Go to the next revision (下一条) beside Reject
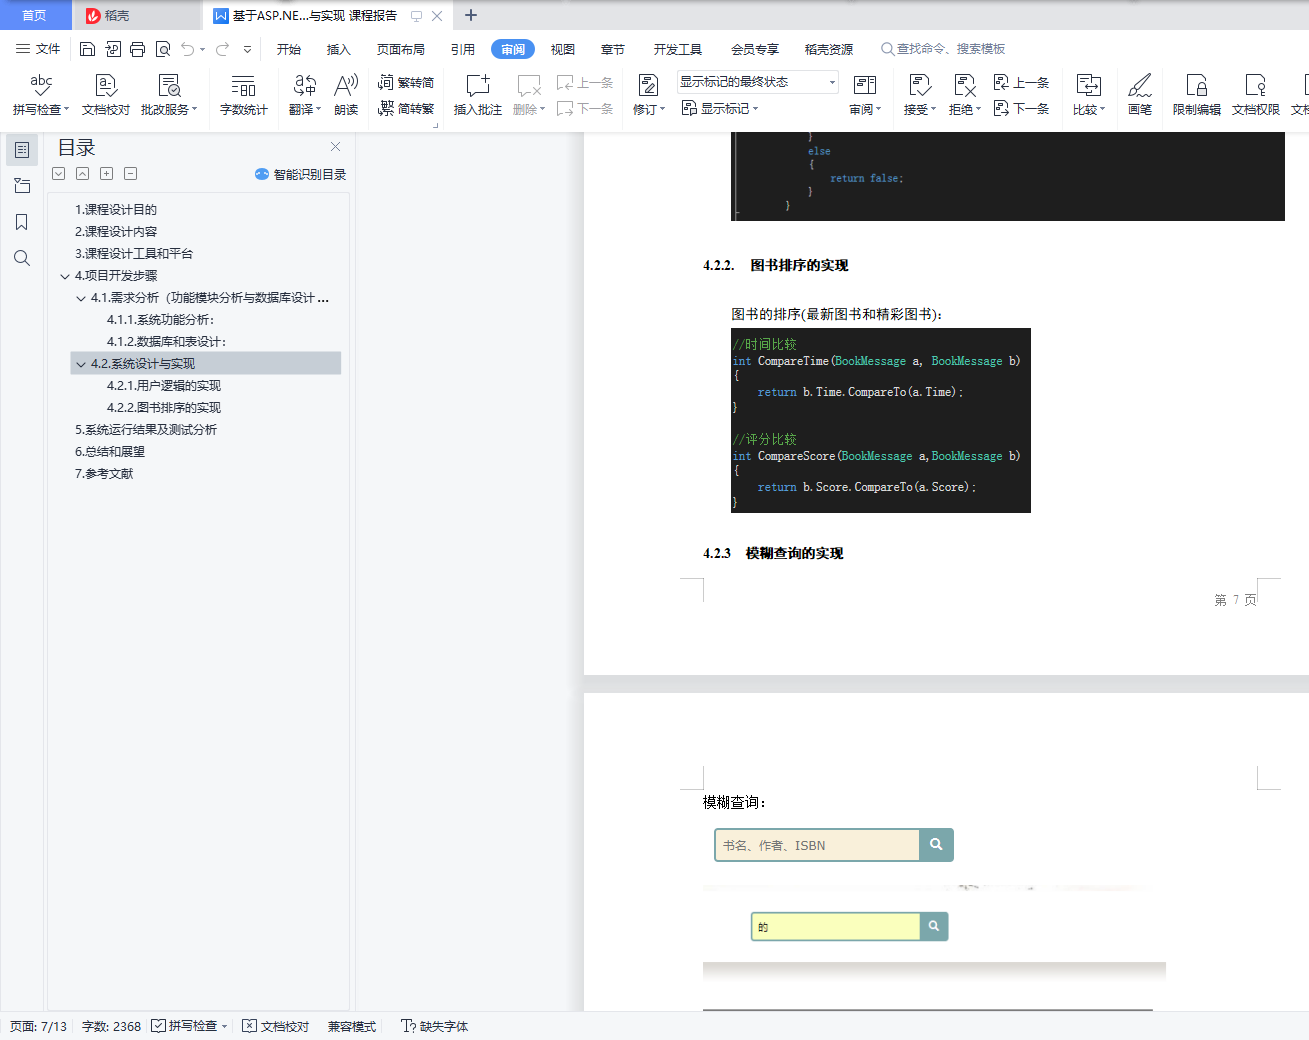Image resolution: width=1309 pixels, height=1040 pixels. [1021, 109]
